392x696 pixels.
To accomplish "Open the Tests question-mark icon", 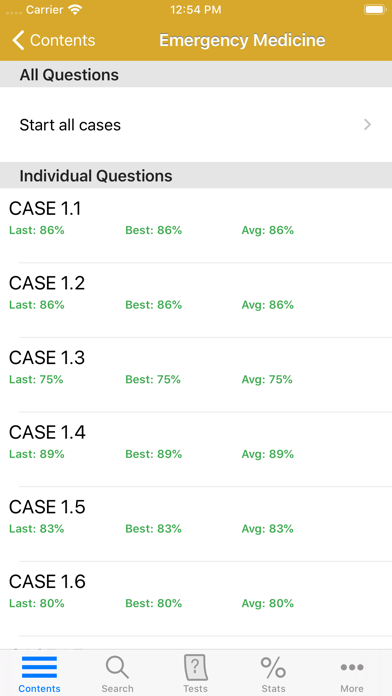I will 195,667.
